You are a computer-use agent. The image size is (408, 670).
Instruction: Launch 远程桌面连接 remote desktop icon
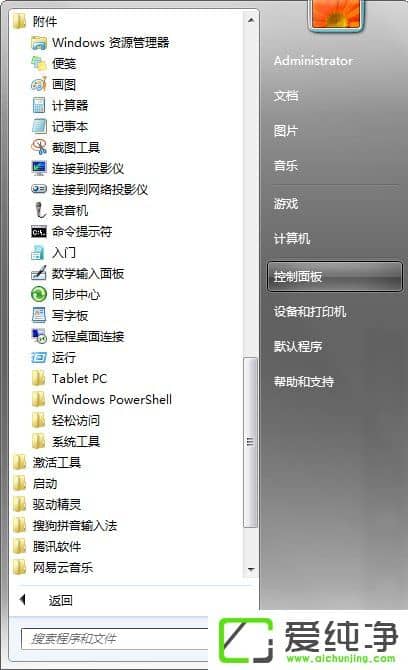[39, 336]
